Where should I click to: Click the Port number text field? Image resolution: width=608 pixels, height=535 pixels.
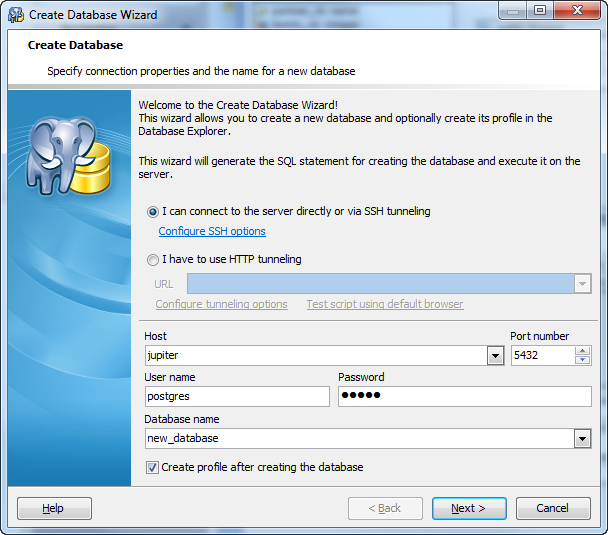point(541,356)
